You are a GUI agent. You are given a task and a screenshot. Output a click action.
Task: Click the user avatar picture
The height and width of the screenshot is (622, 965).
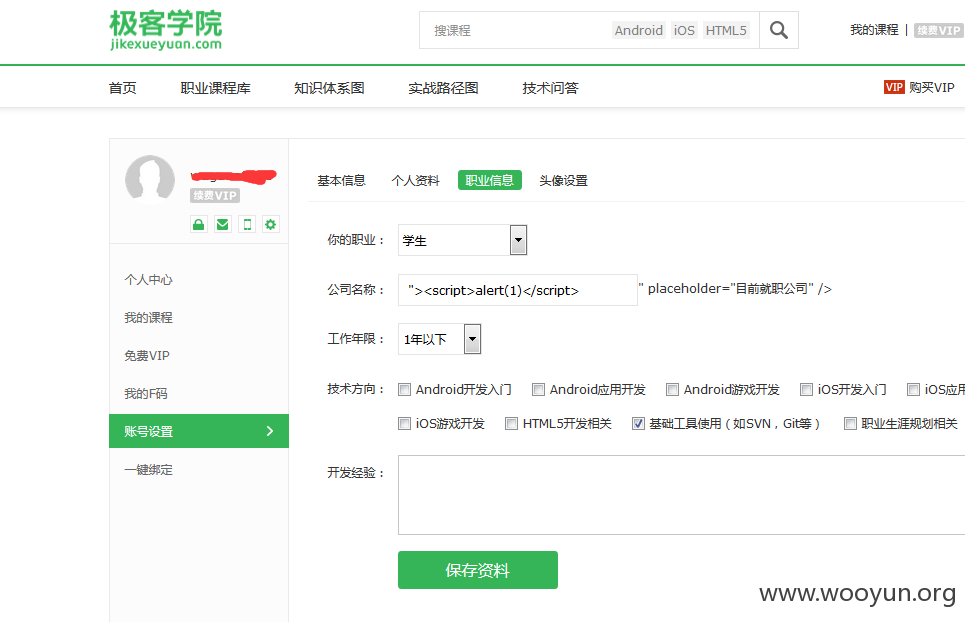(150, 180)
